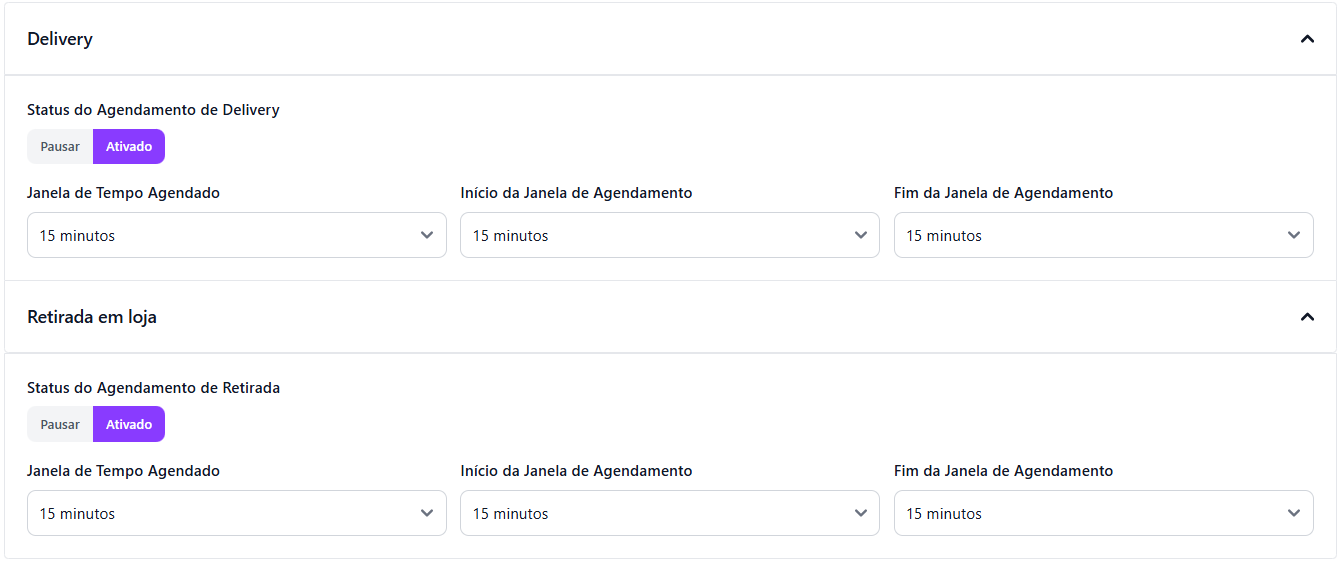The image size is (1341, 563).
Task: Click the Delivery section header title
Action: tap(60, 39)
